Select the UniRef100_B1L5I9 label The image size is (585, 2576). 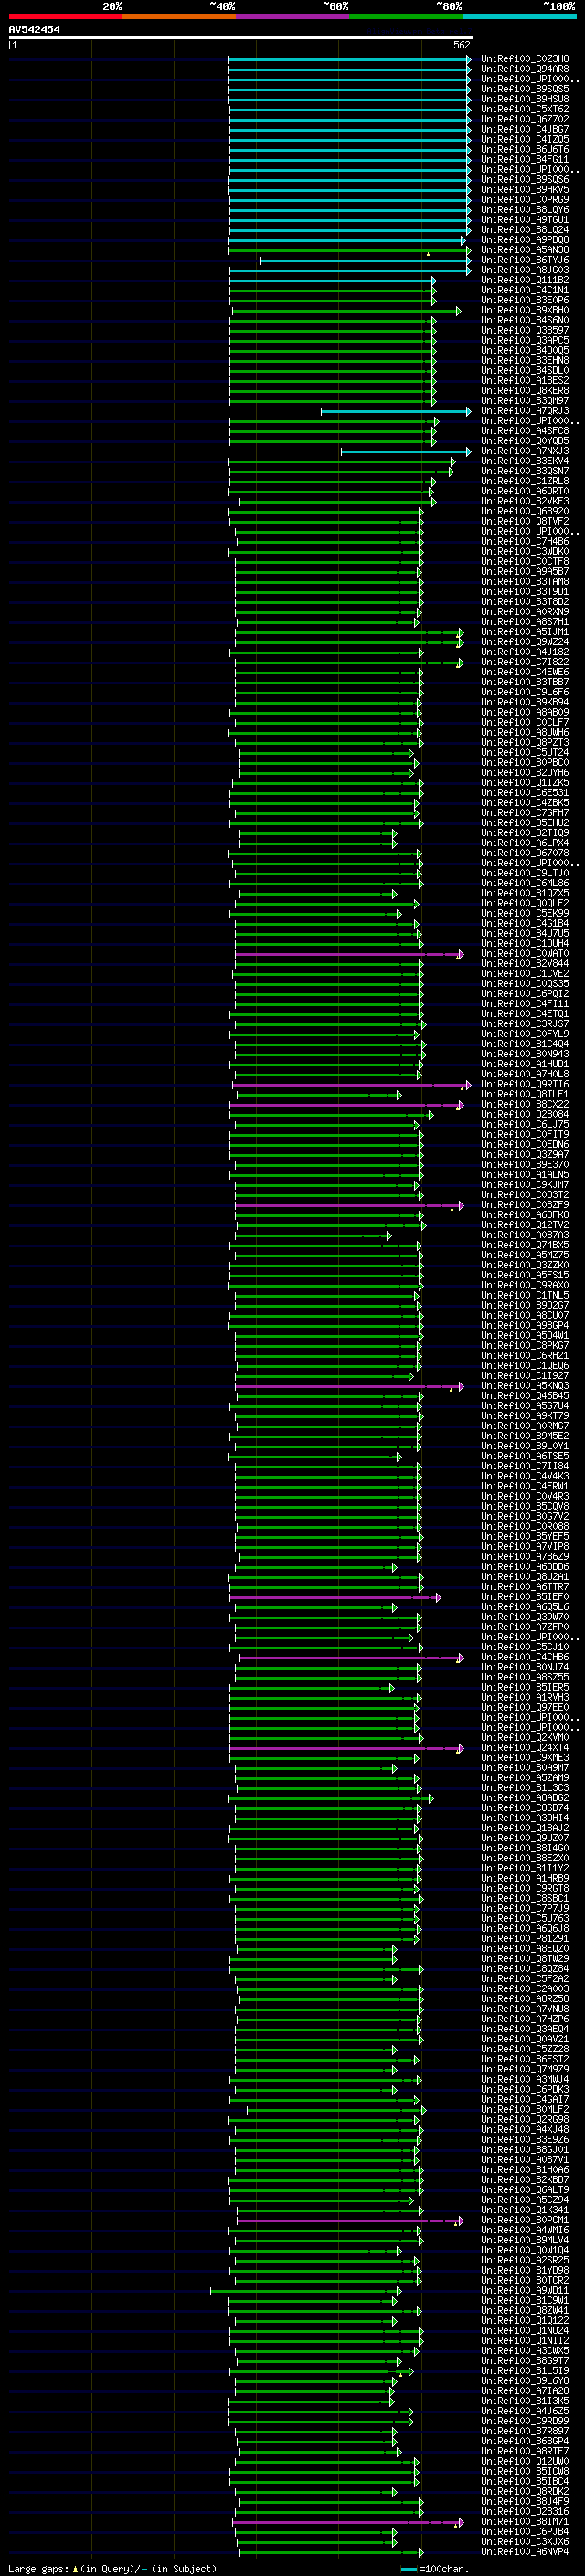pos(525,2371)
